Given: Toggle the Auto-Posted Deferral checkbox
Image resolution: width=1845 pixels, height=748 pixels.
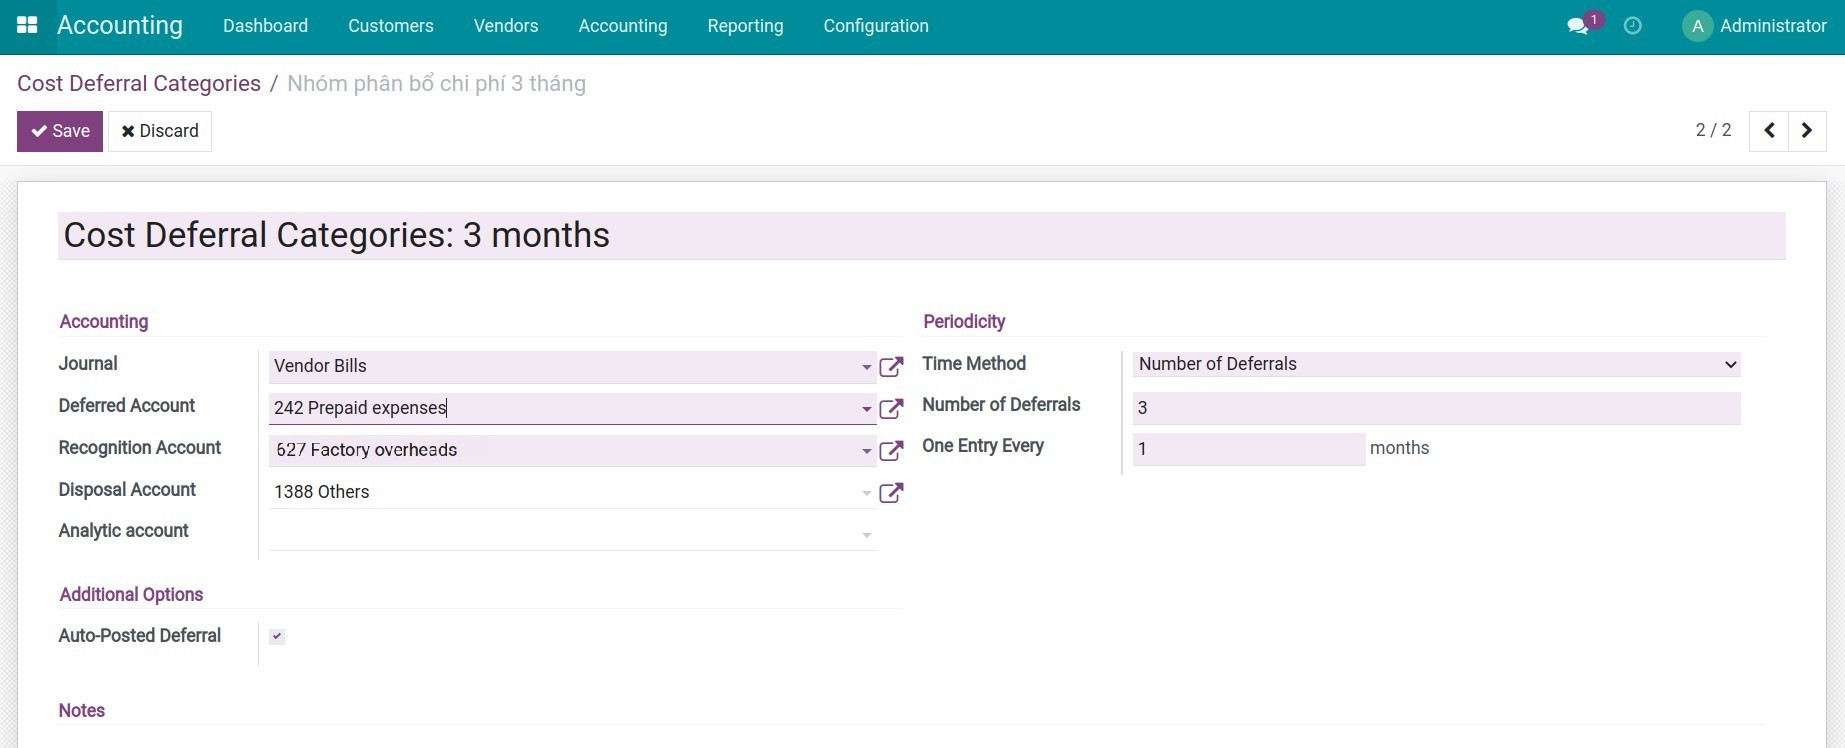Looking at the screenshot, I should (277, 637).
